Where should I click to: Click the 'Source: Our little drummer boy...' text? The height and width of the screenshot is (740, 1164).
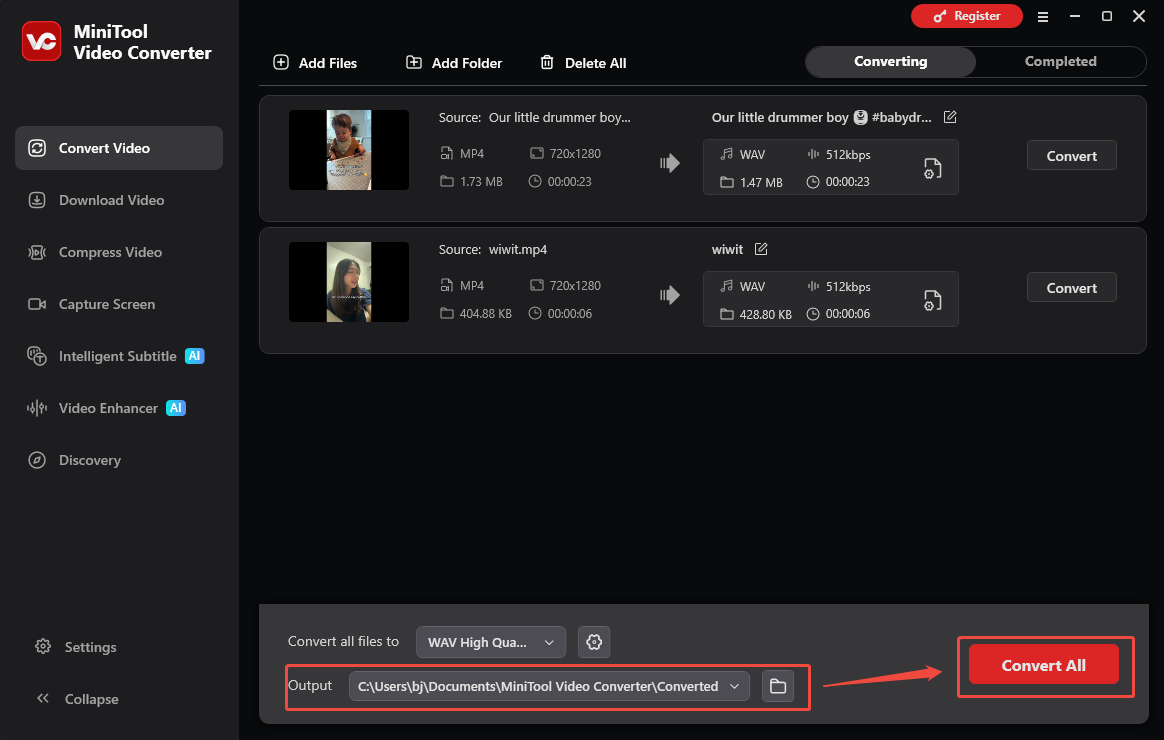pyautogui.click(x=534, y=117)
